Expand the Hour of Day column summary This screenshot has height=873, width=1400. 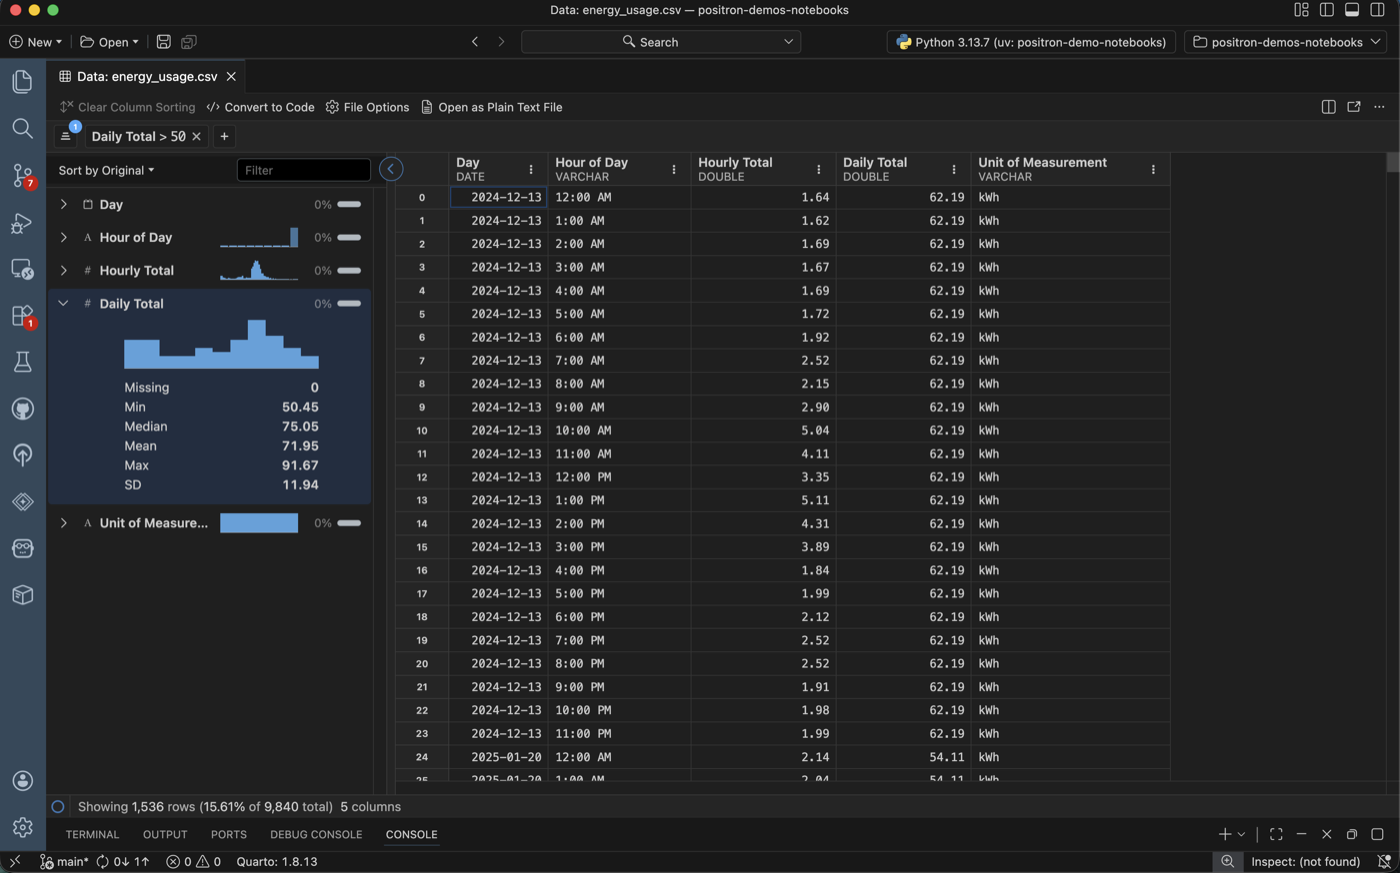tap(64, 237)
